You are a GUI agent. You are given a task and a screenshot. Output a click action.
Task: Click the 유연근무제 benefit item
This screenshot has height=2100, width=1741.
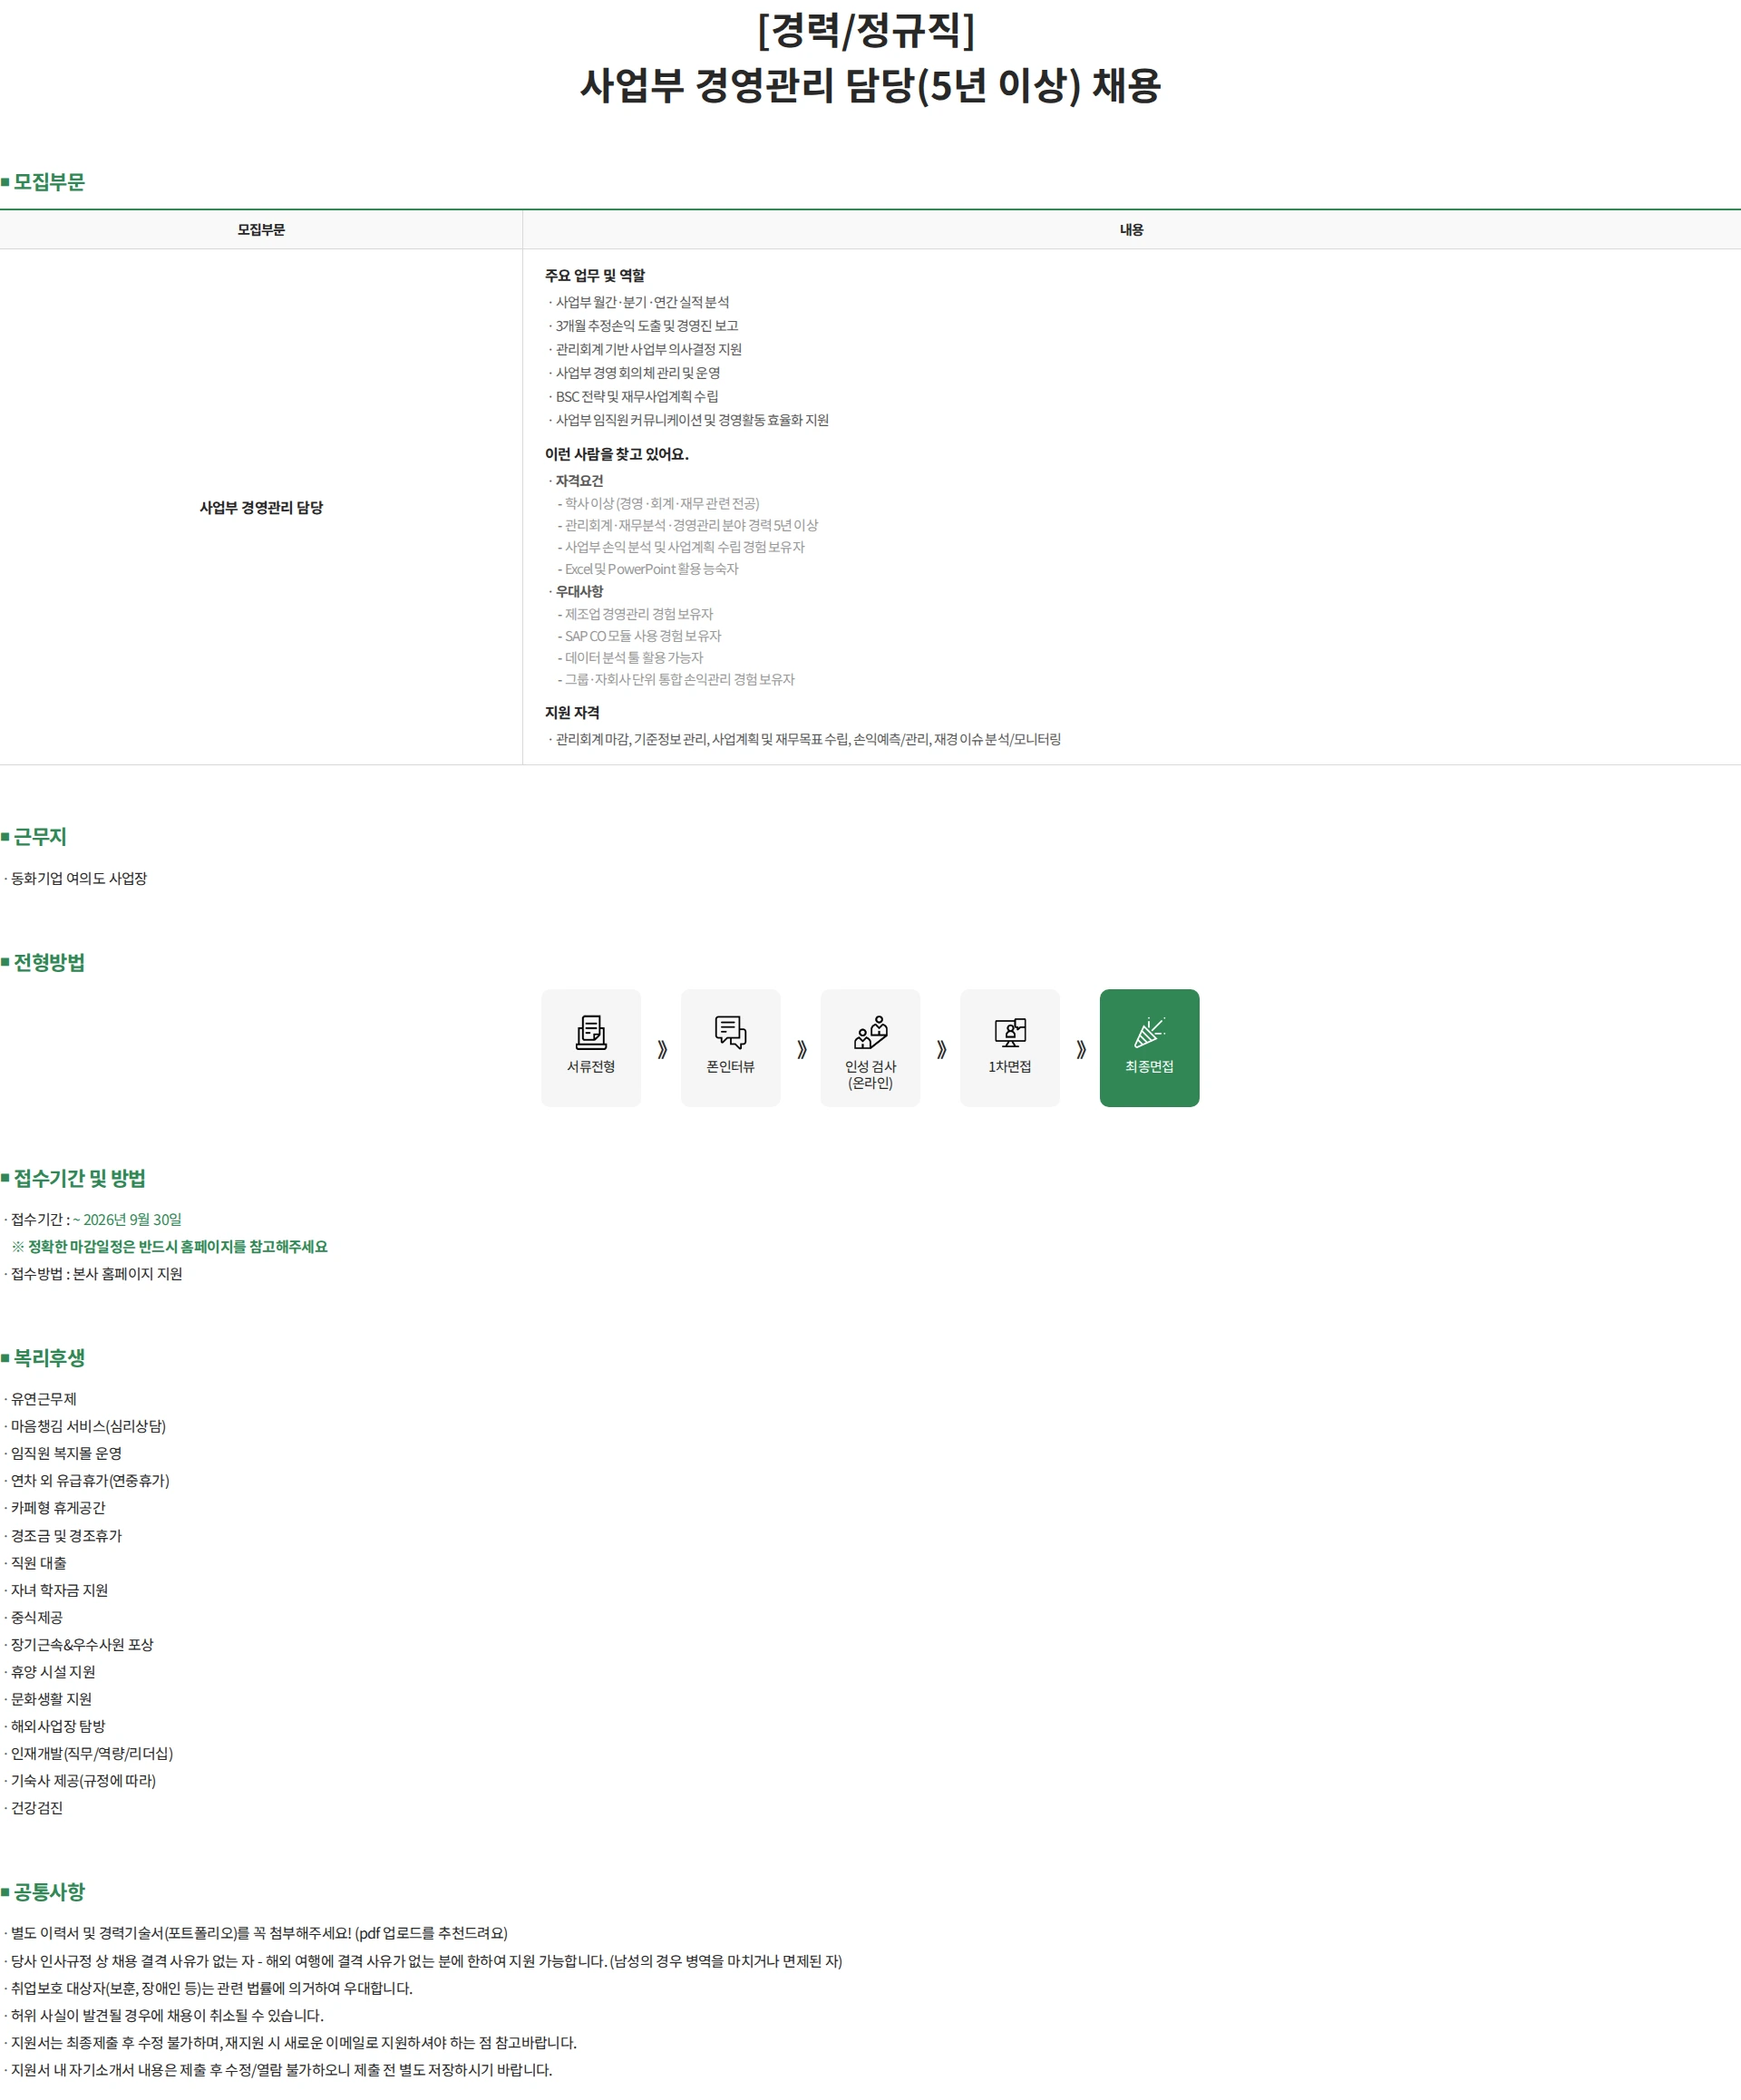click(43, 1399)
